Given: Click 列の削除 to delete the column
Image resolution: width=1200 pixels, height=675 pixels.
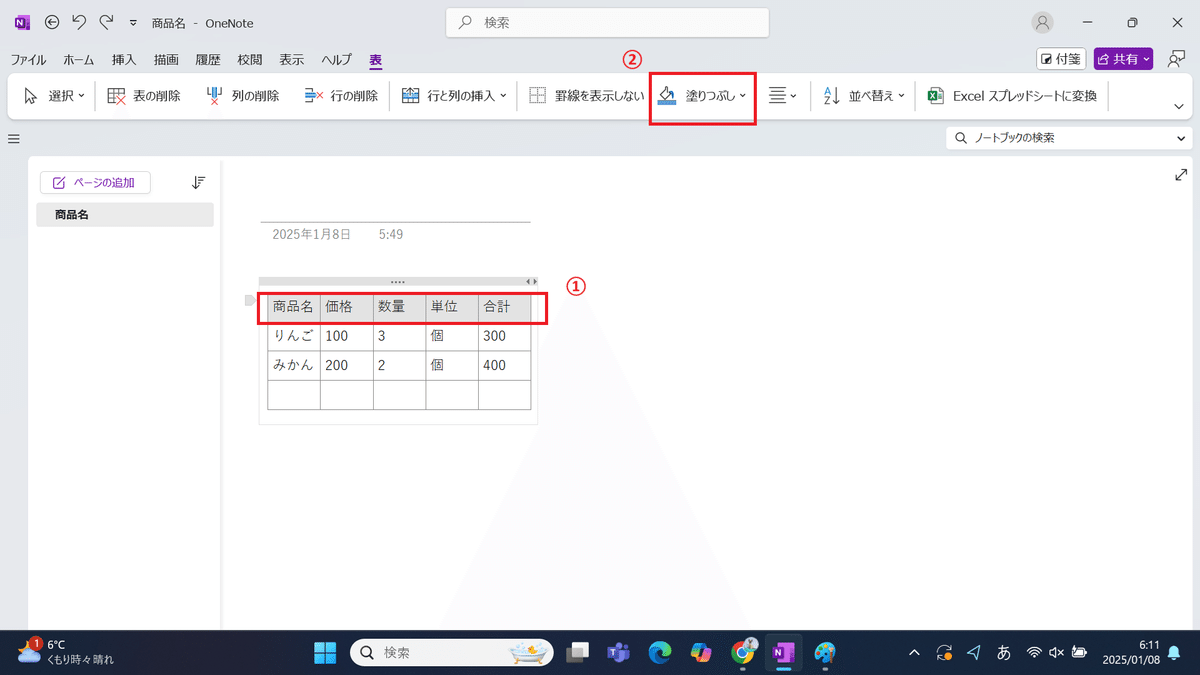Looking at the screenshot, I should click(x=243, y=96).
